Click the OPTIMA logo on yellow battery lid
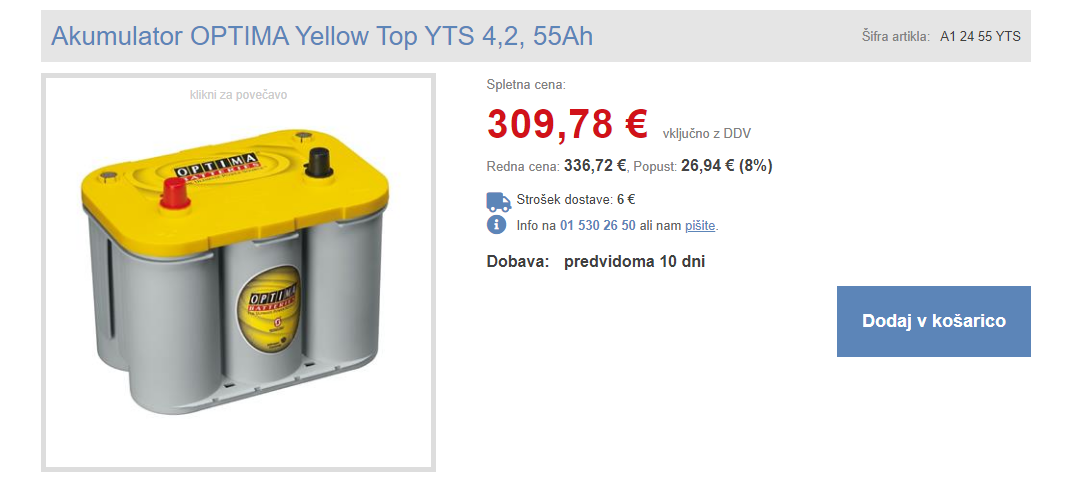The image size is (1071, 483). 215,166
